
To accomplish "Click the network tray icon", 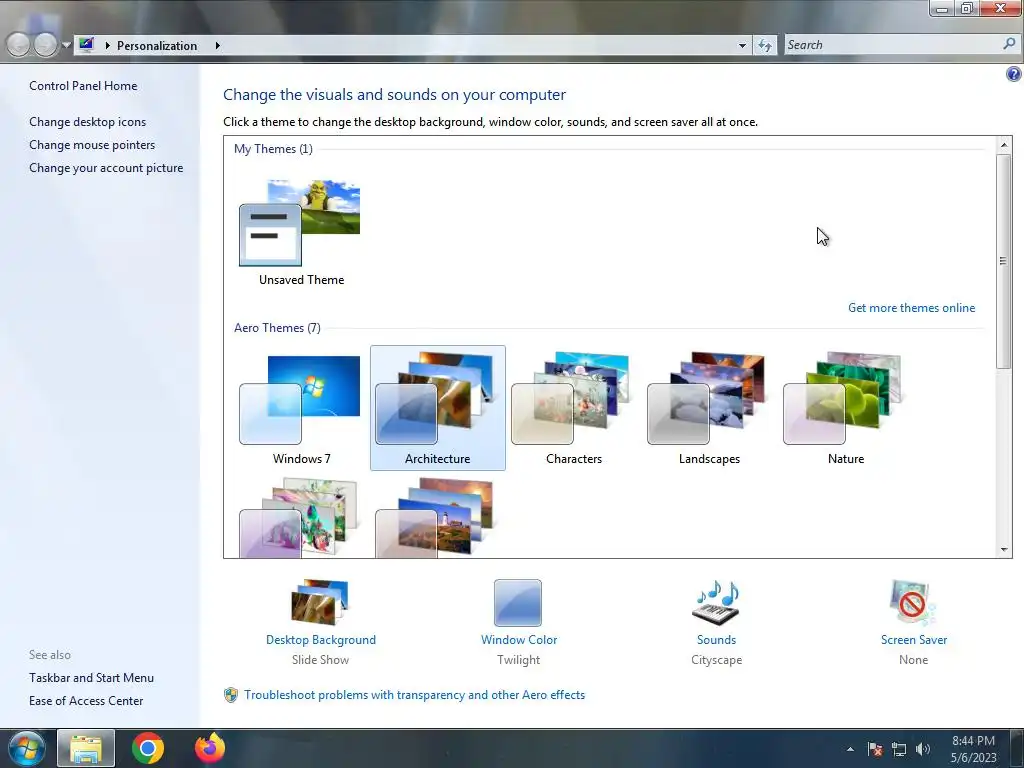I will (899, 749).
